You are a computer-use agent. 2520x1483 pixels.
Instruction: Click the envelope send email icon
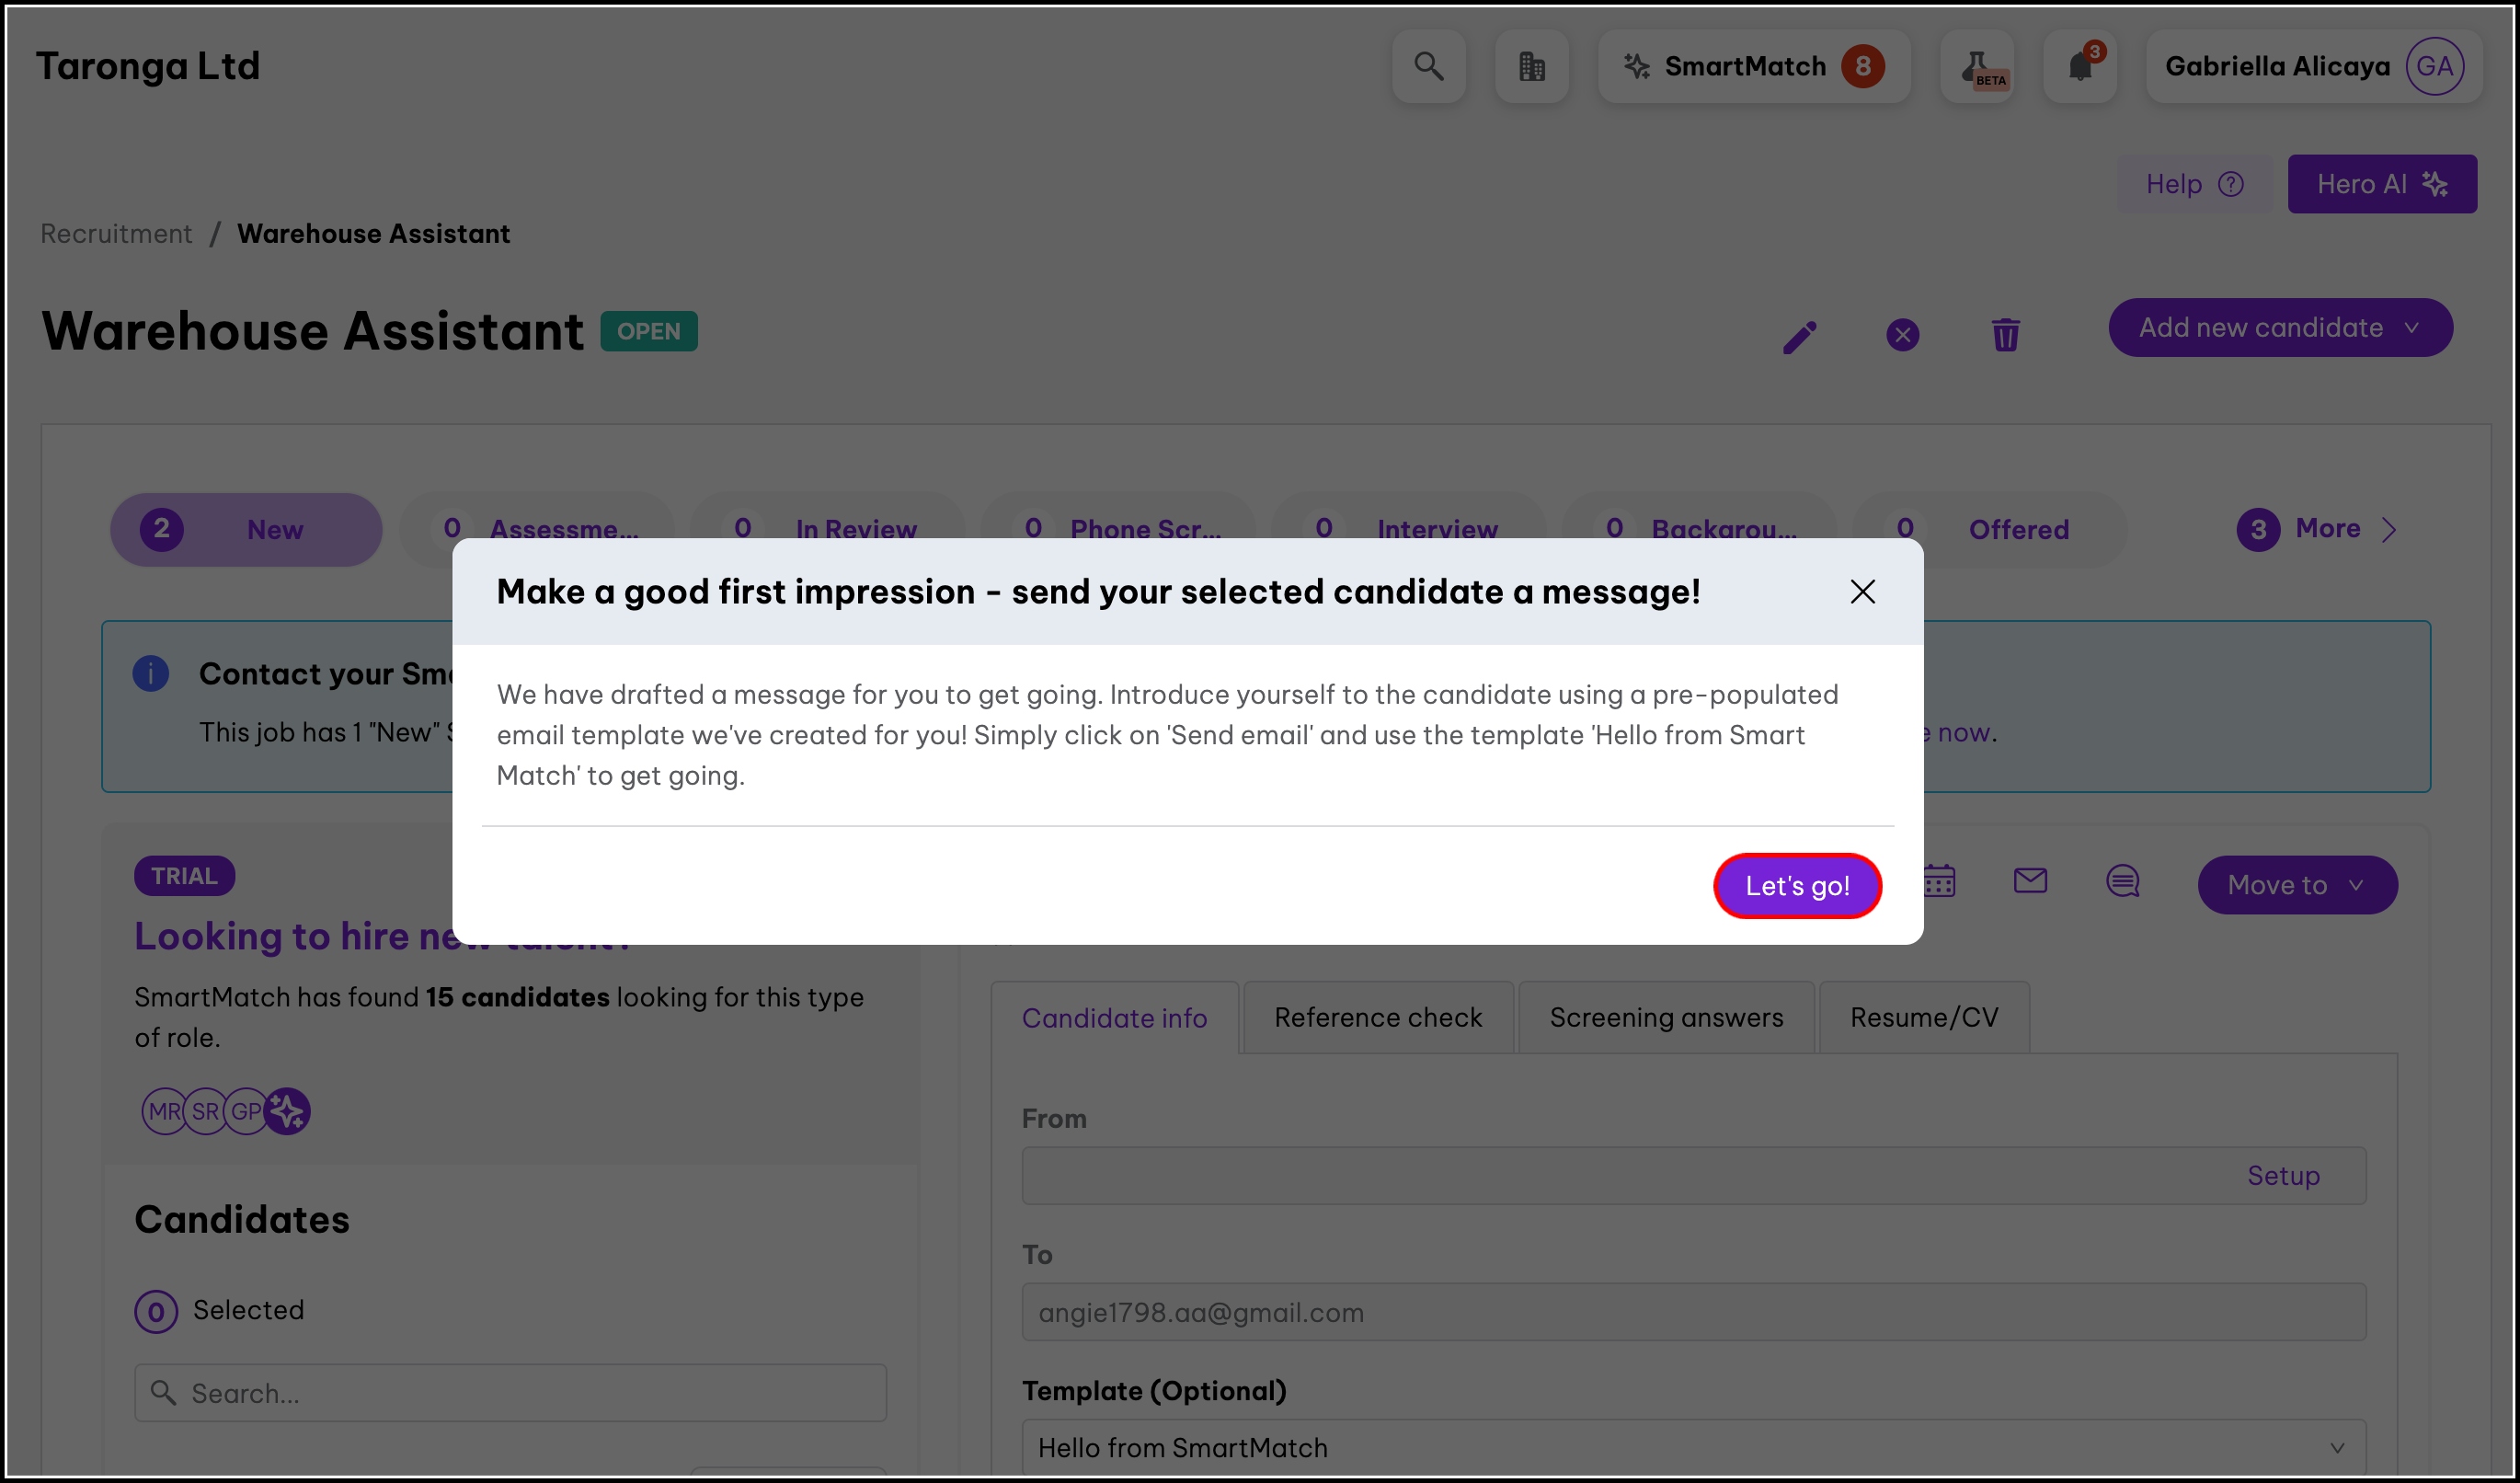click(2029, 881)
